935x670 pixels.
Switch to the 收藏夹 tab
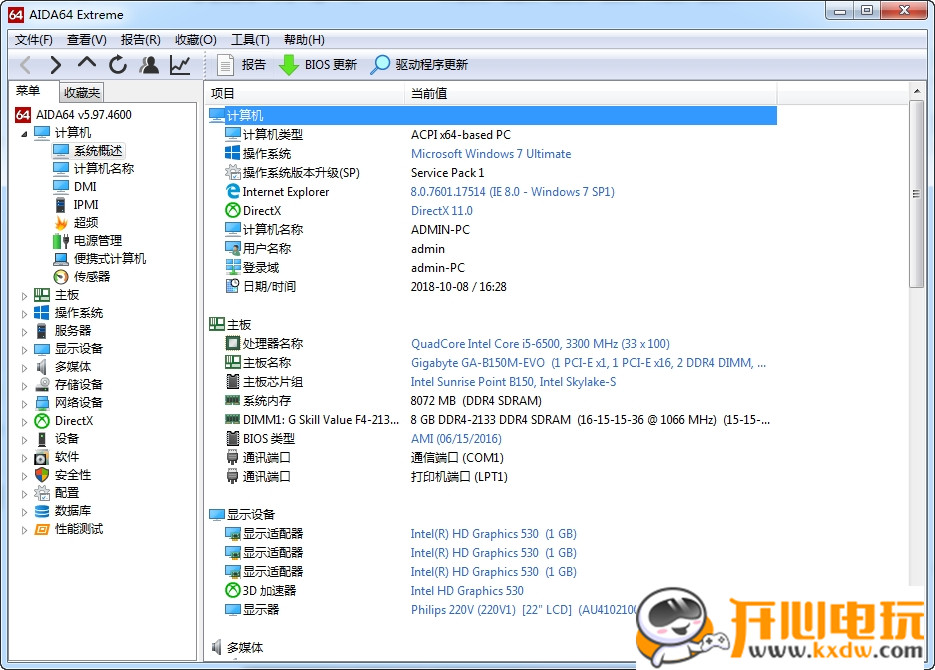81,91
